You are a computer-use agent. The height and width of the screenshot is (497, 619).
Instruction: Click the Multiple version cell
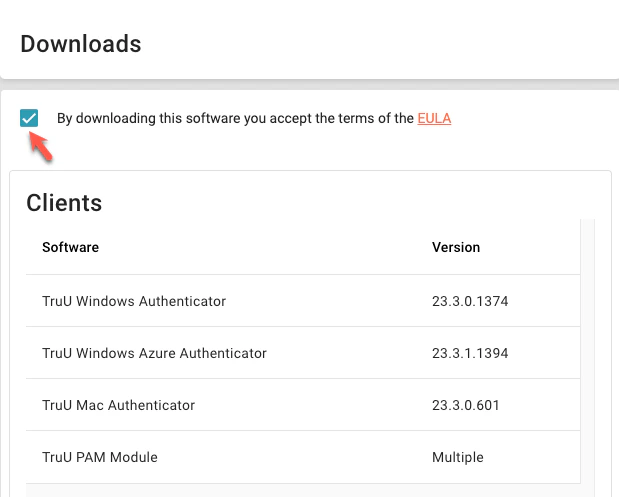click(x=458, y=457)
